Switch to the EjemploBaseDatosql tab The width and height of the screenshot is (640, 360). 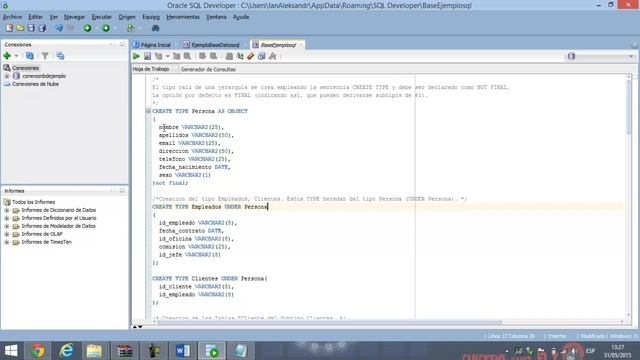coord(215,45)
